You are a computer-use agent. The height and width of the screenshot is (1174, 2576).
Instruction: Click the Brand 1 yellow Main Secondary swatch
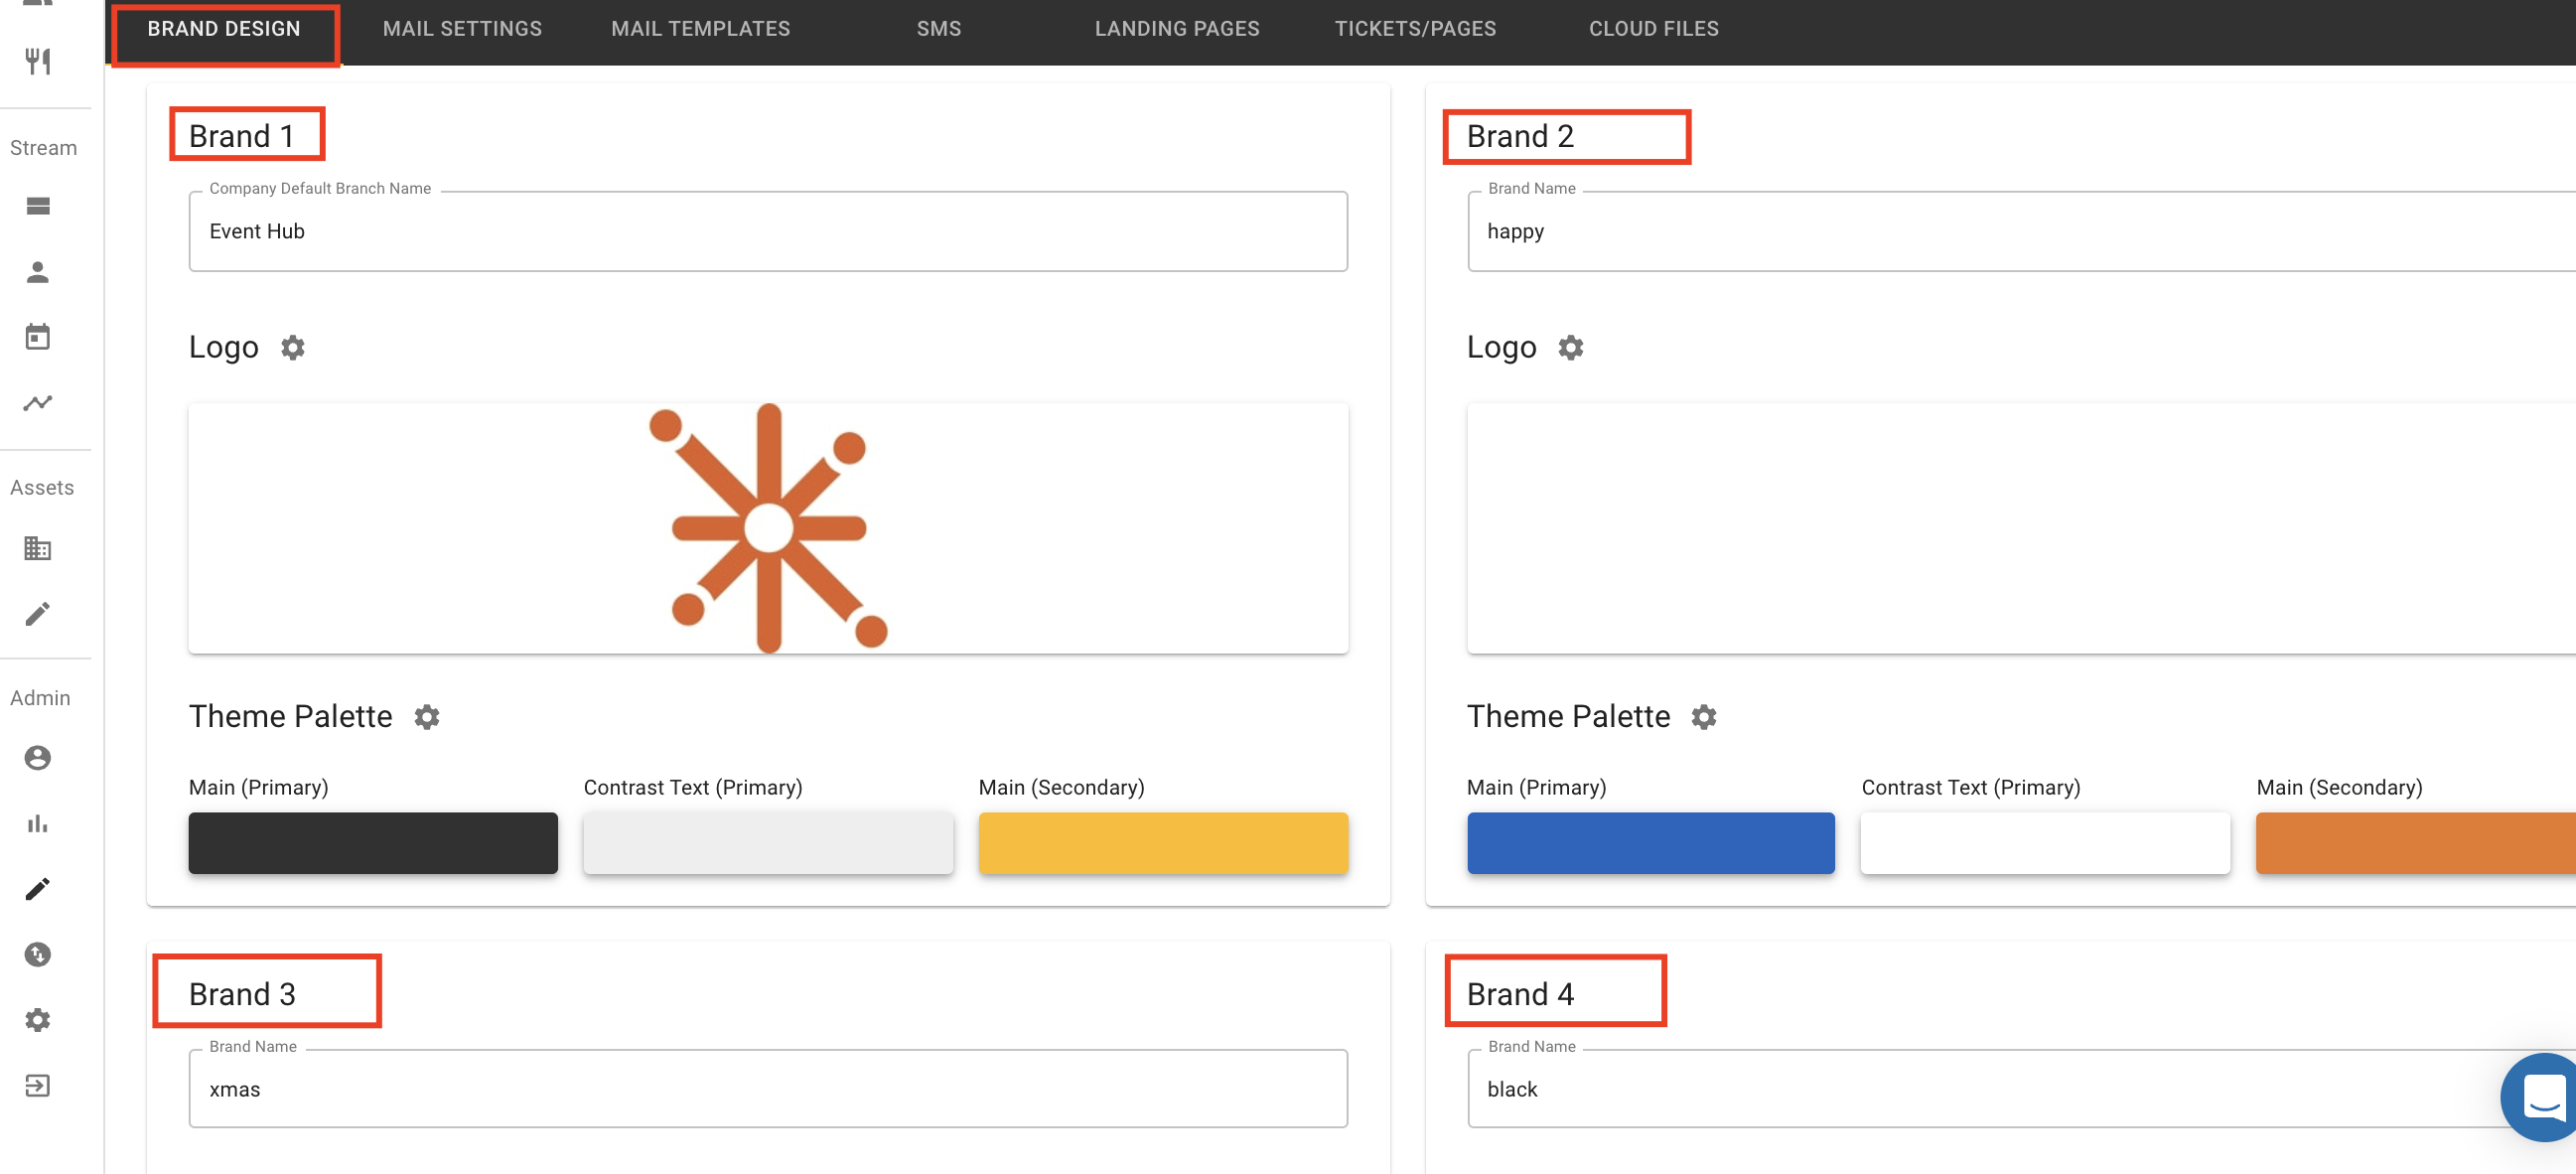(x=1162, y=842)
